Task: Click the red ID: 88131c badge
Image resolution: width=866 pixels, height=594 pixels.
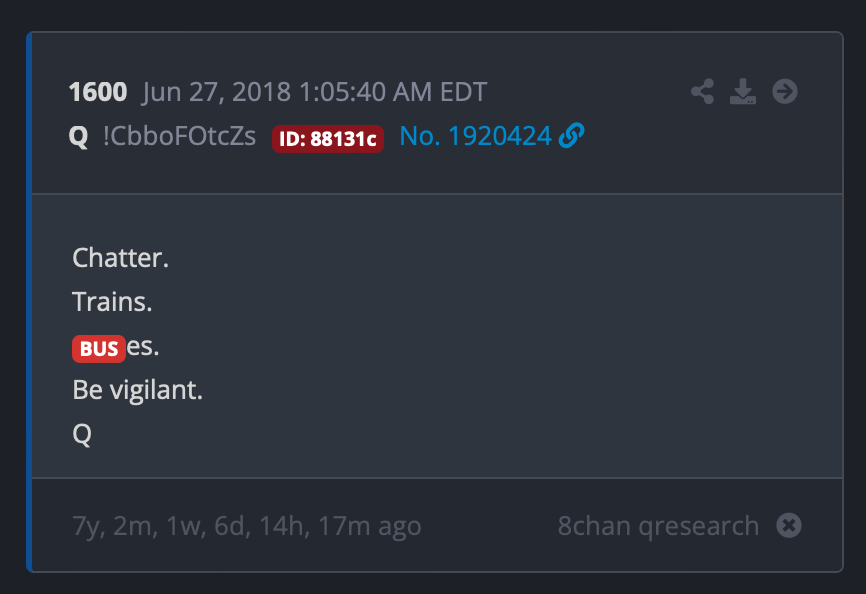Action: tap(327, 138)
